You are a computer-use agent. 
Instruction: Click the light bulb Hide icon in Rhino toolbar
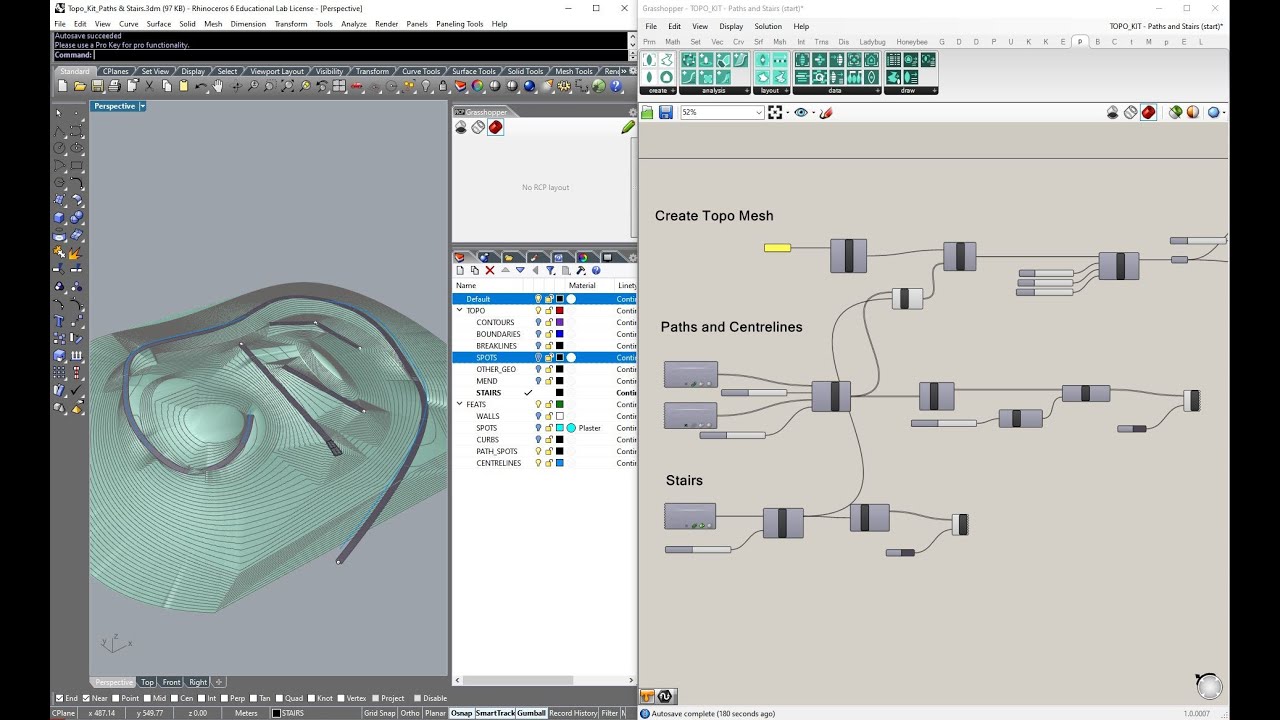(x=427, y=87)
